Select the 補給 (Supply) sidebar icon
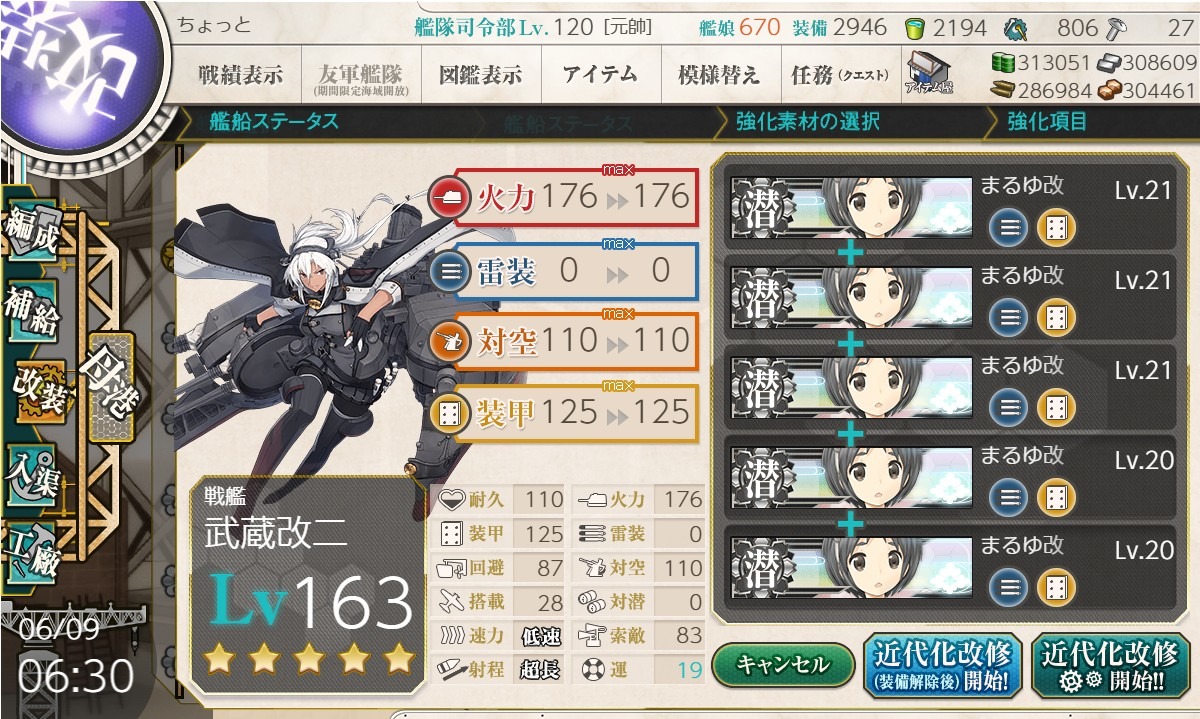 pyautogui.click(x=32, y=312)
